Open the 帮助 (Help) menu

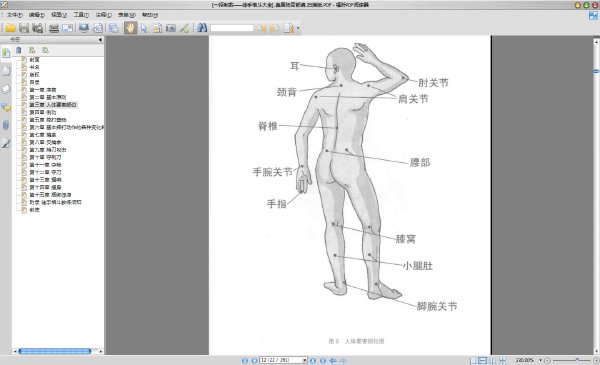pyautogui.click(x=150, y=15)
